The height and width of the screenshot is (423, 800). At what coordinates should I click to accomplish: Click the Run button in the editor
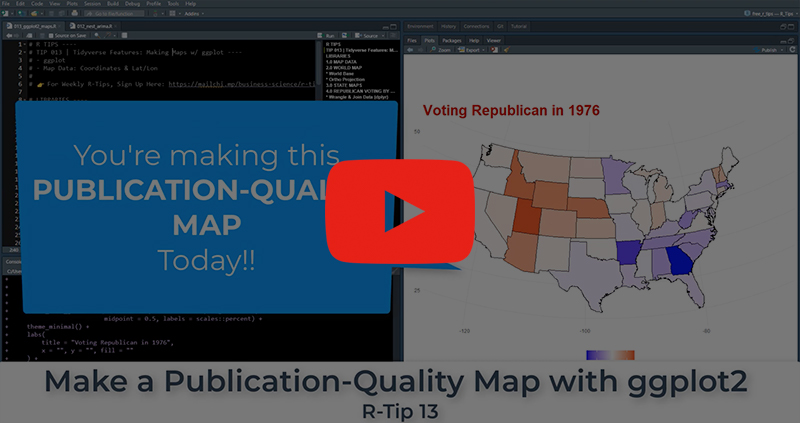pos(327,36)
